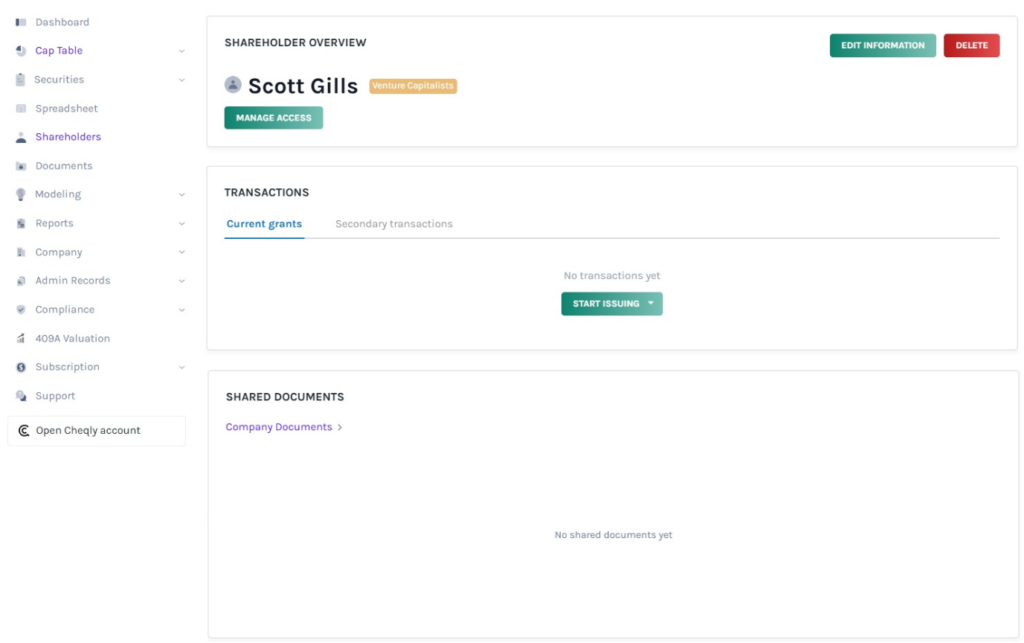Select the Current grants tab
Screen dimensions: 1024x643
264,224
